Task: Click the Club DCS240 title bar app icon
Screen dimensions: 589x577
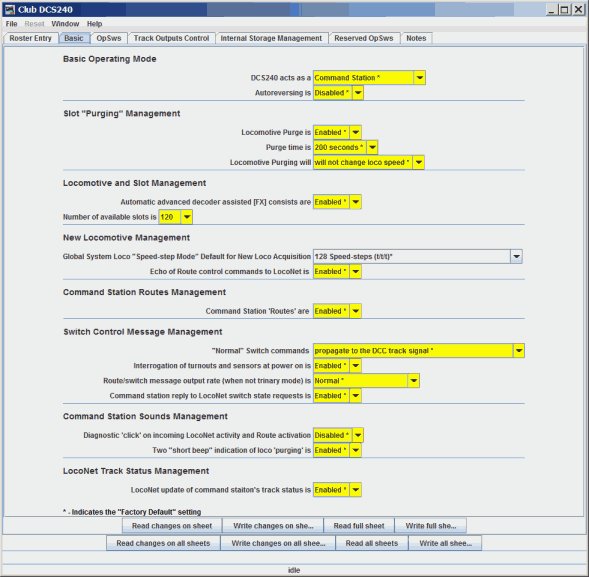Action: [x=10, y=9]
